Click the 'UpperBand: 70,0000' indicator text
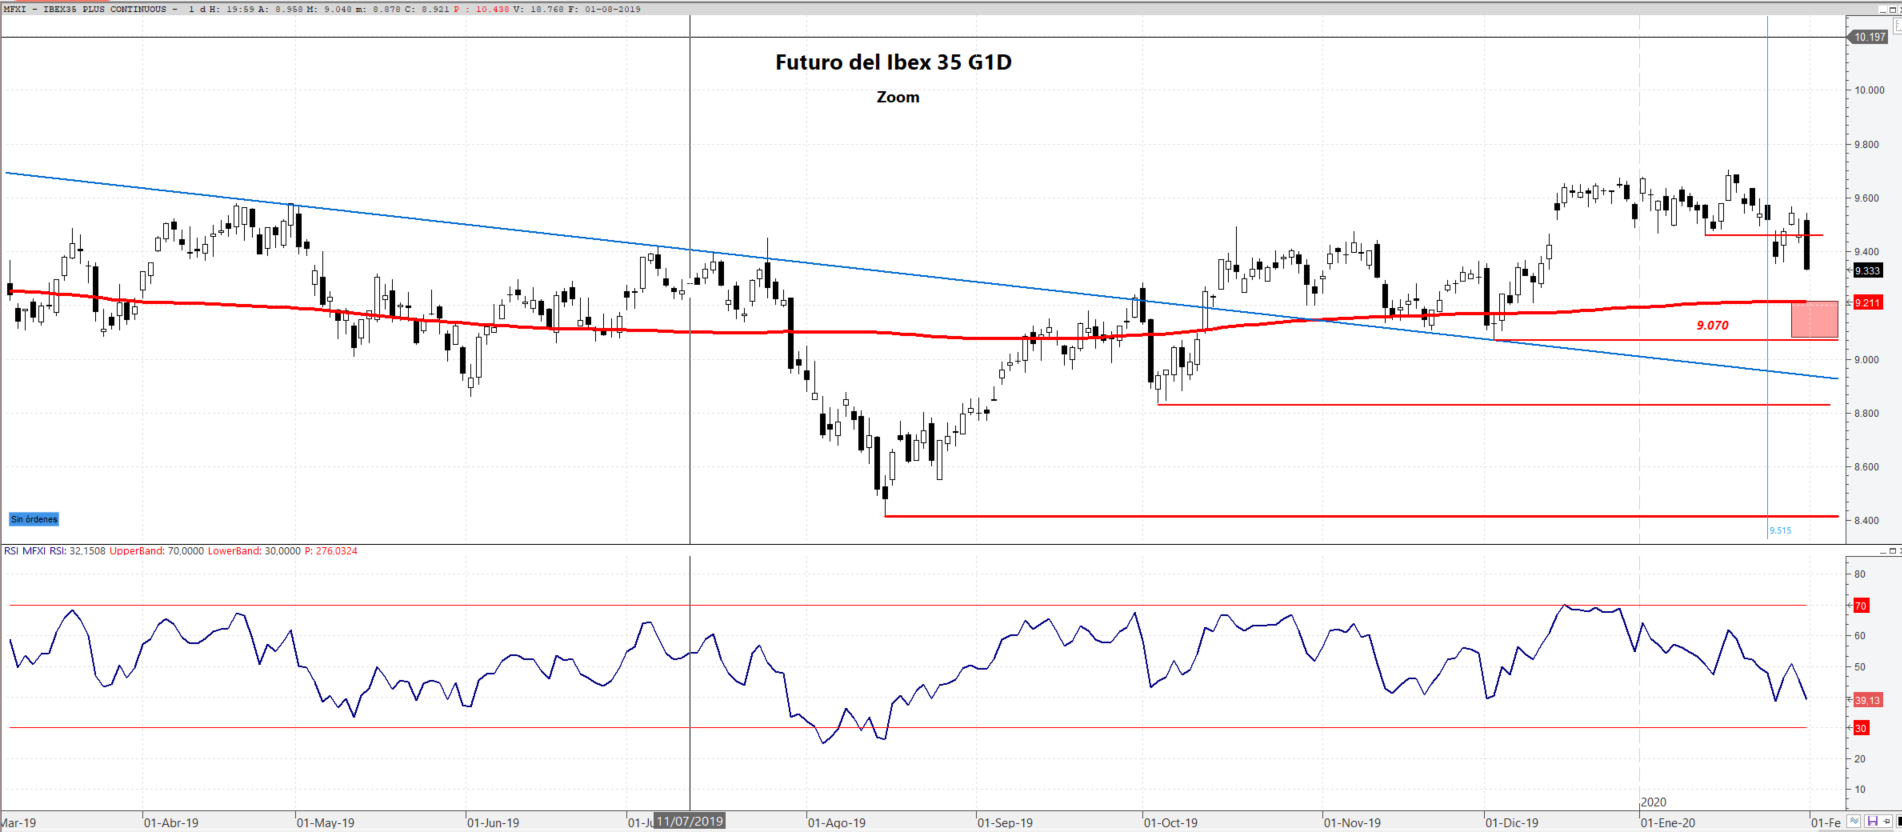This screenshot has height=832, width=1902. (156, 551)
